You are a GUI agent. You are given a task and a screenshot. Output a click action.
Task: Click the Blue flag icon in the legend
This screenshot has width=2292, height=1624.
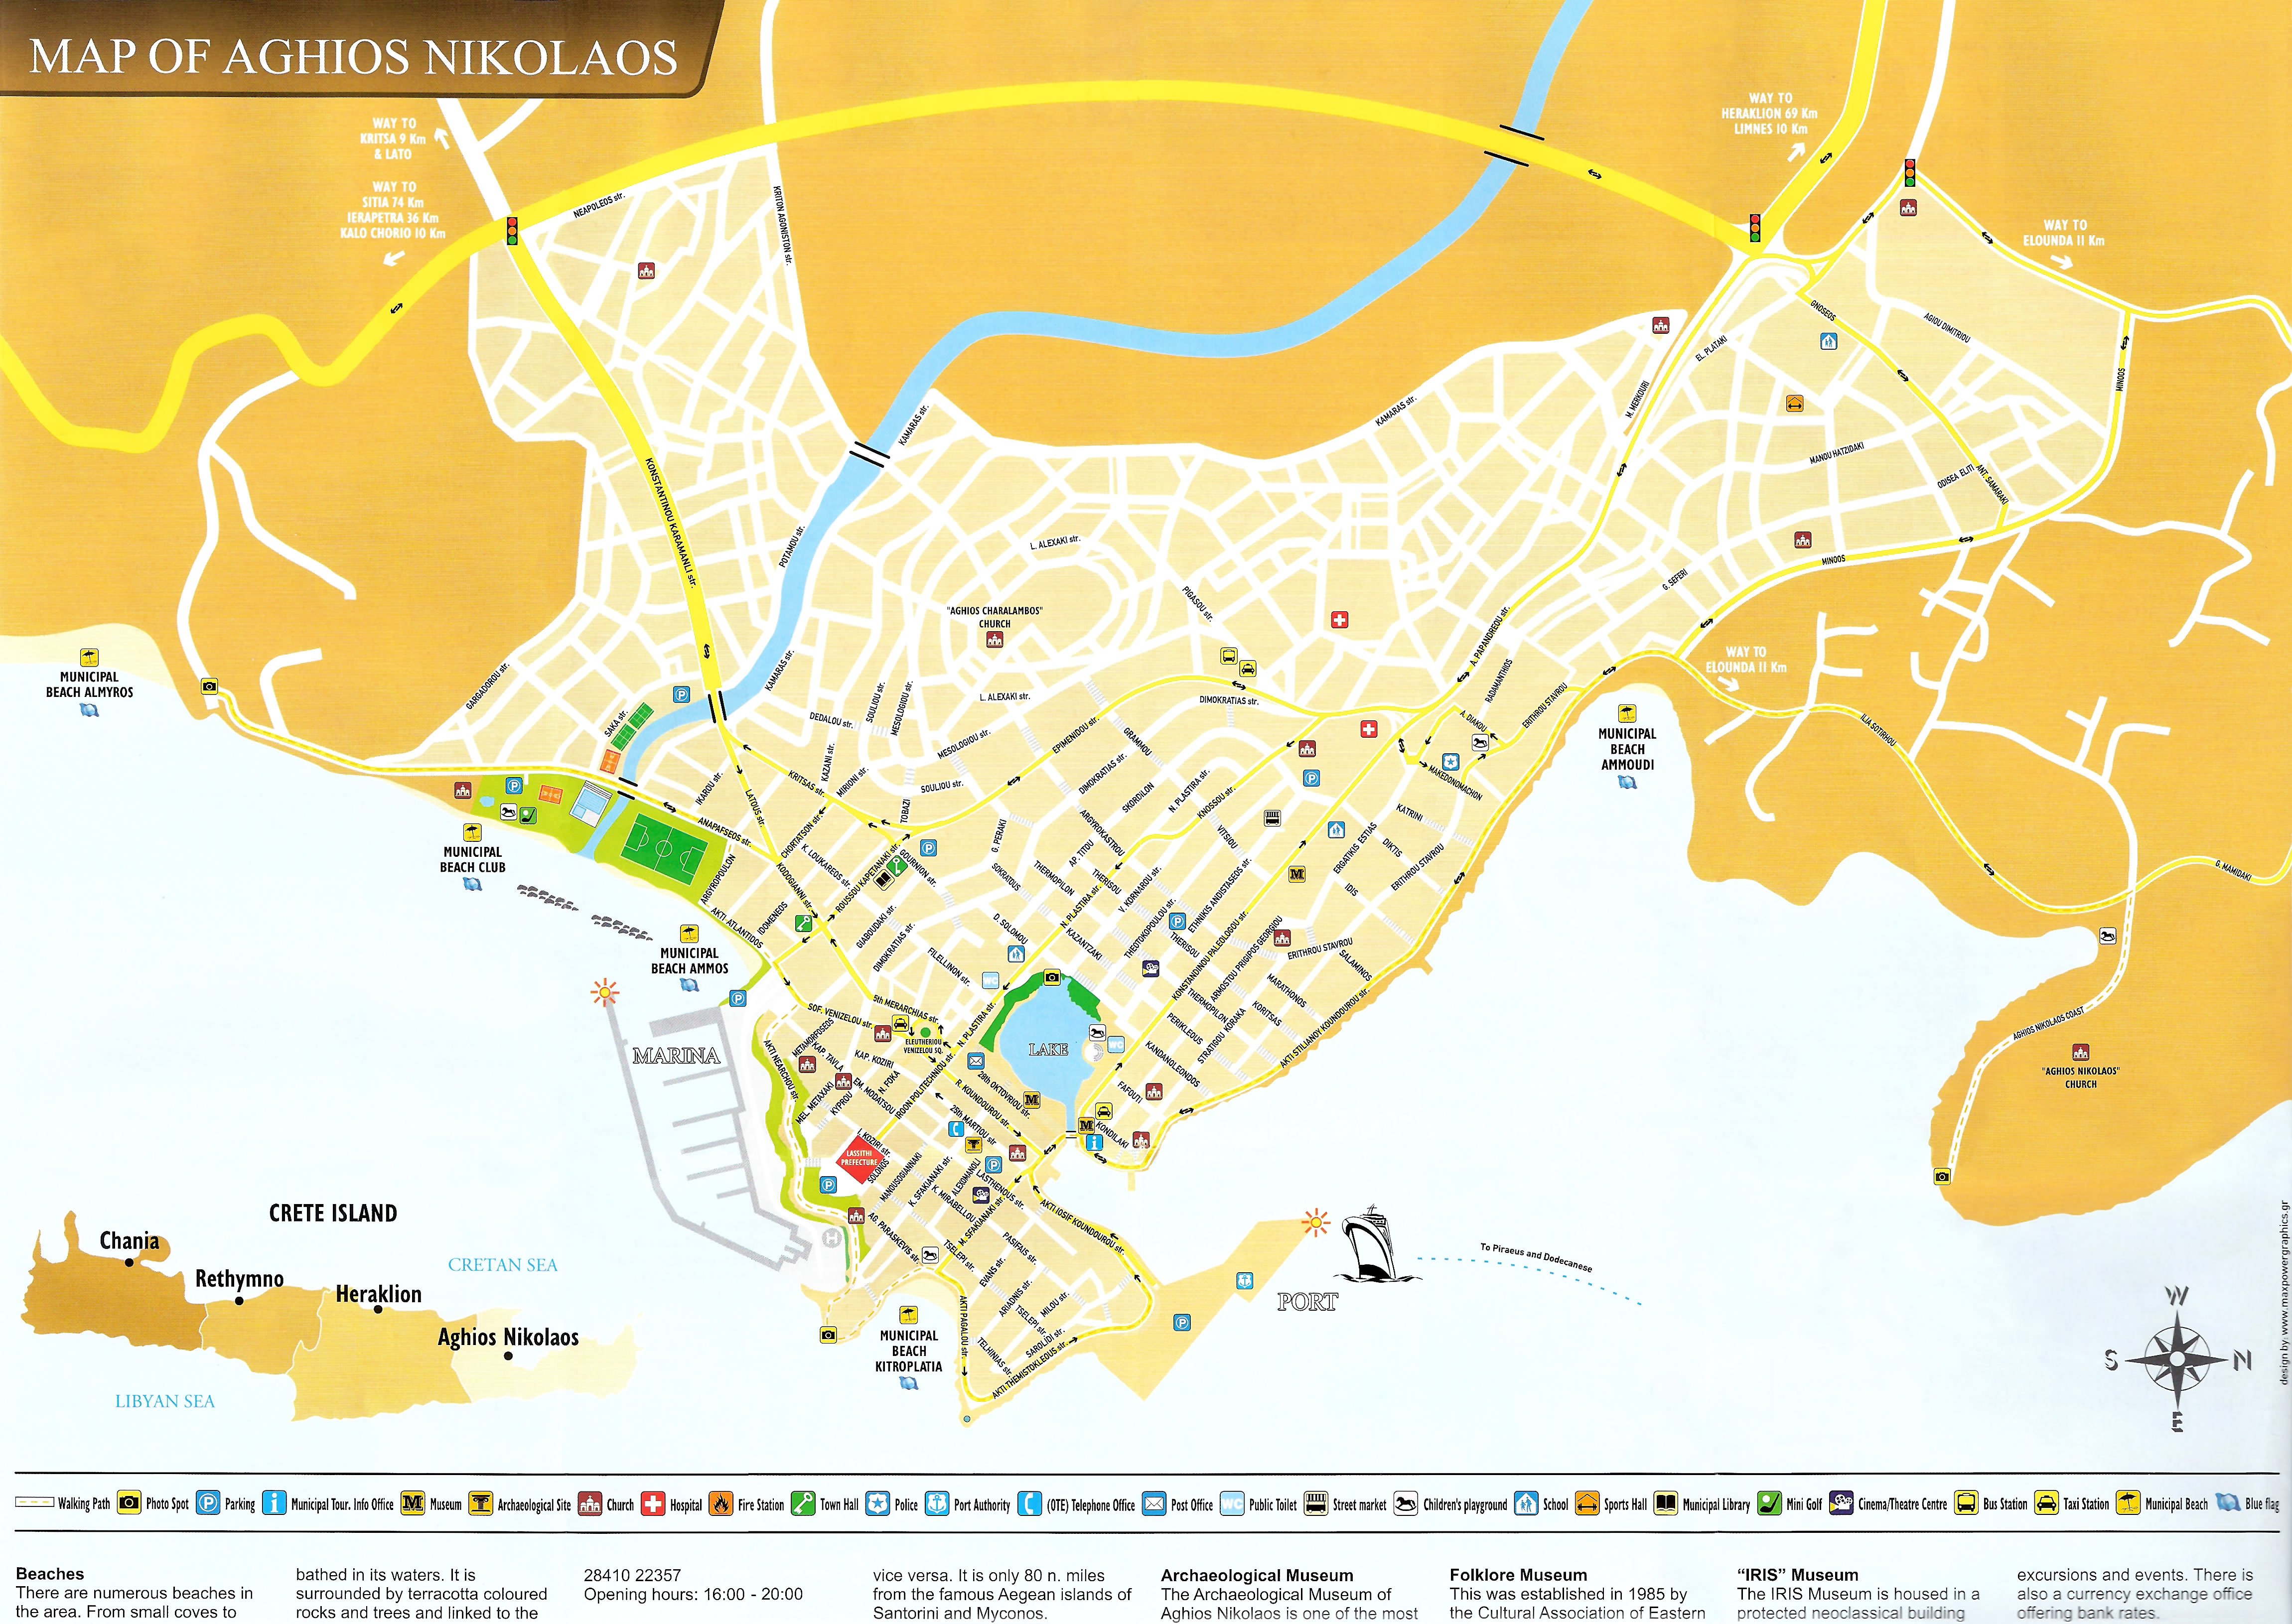2228,1503
